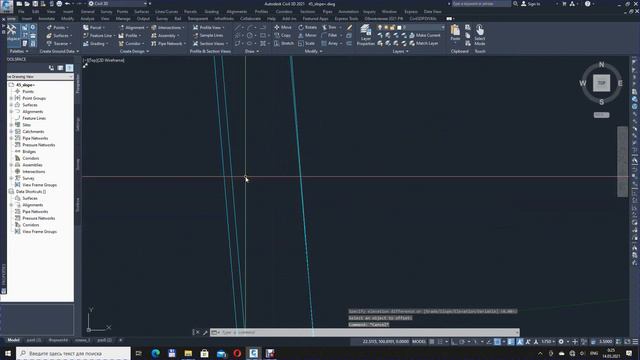
Task: Toggle the annotation visibility icon in status bar
Action: click(520, 342)
